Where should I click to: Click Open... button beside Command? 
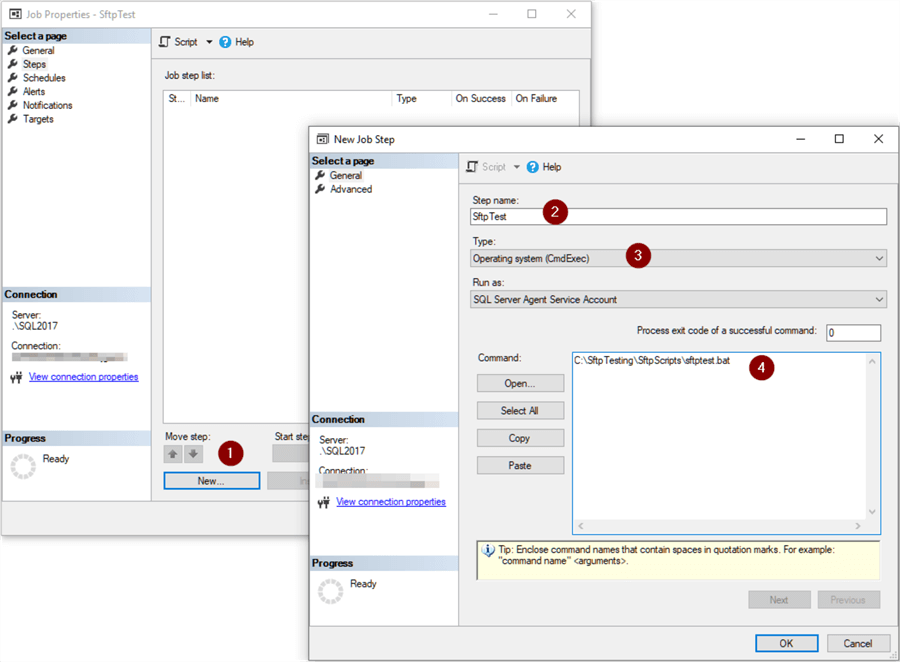click(520, 384)
